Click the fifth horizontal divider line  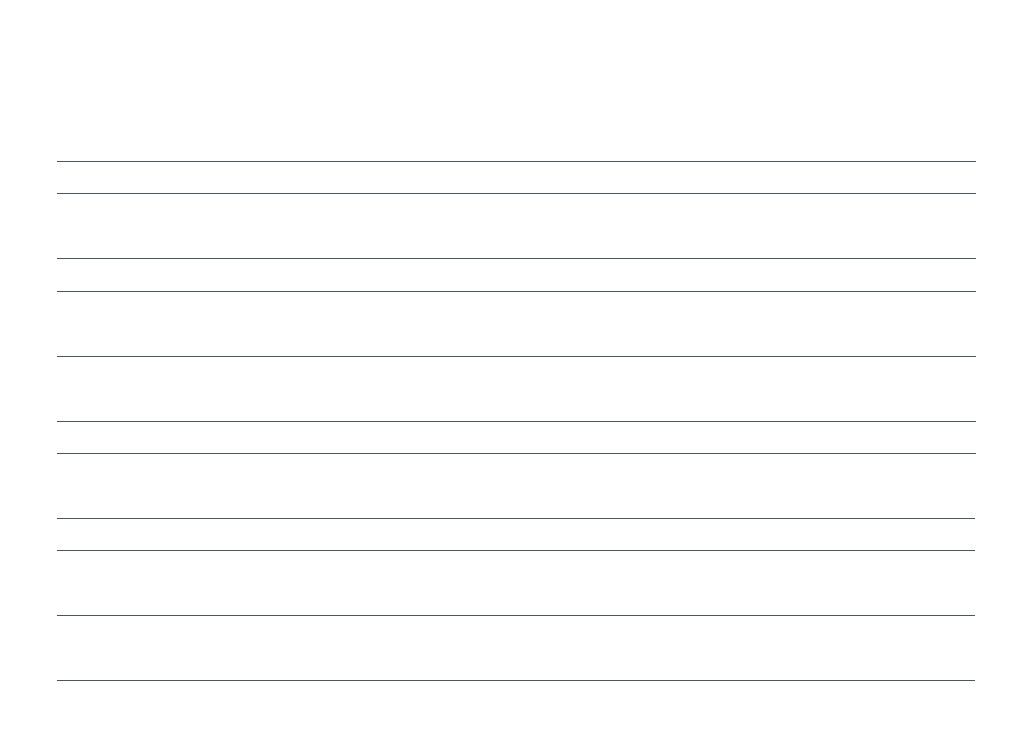pos(516,356)
